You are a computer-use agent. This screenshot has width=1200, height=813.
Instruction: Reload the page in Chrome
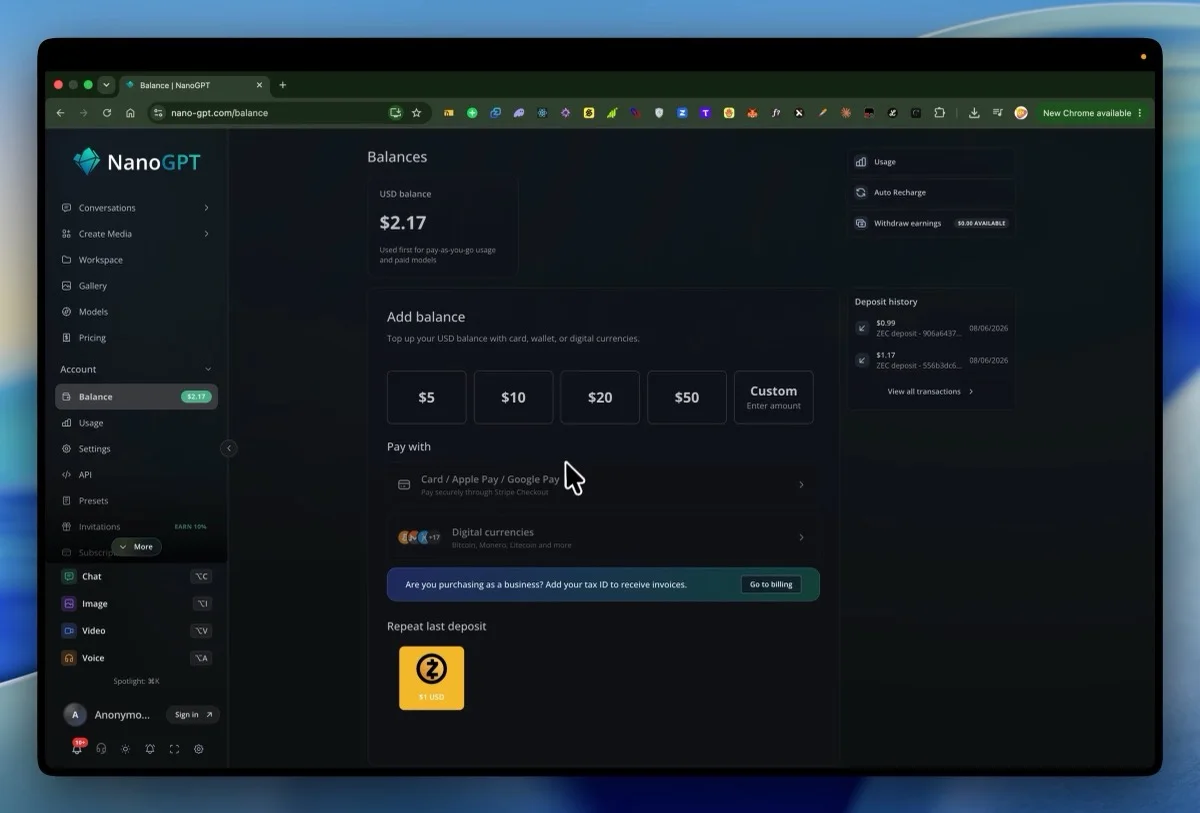tap(107, 113)
